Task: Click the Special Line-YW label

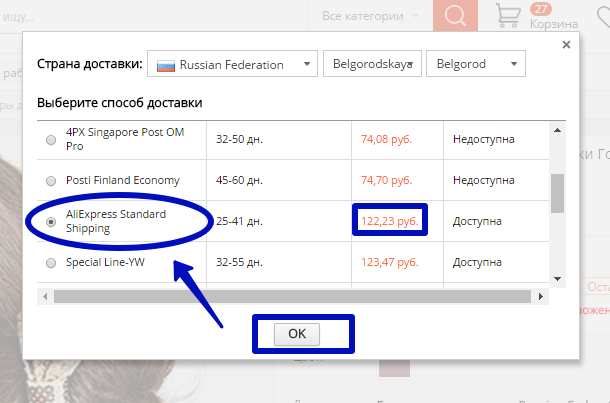Action: [x=105, y=262]
